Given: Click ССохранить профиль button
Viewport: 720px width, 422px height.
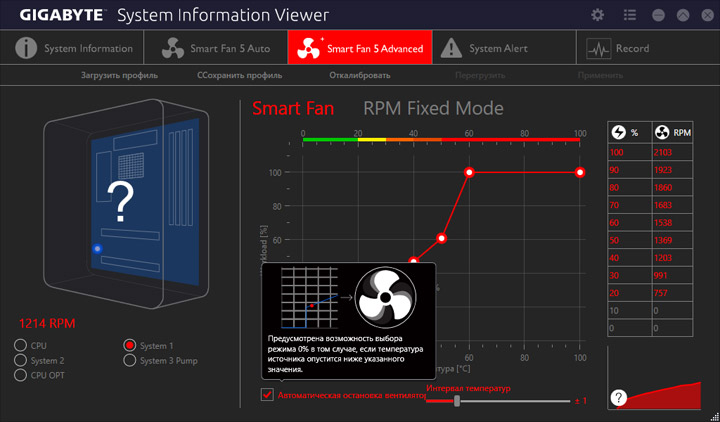Looking at the screenshot, I should [x=240, y=75].
